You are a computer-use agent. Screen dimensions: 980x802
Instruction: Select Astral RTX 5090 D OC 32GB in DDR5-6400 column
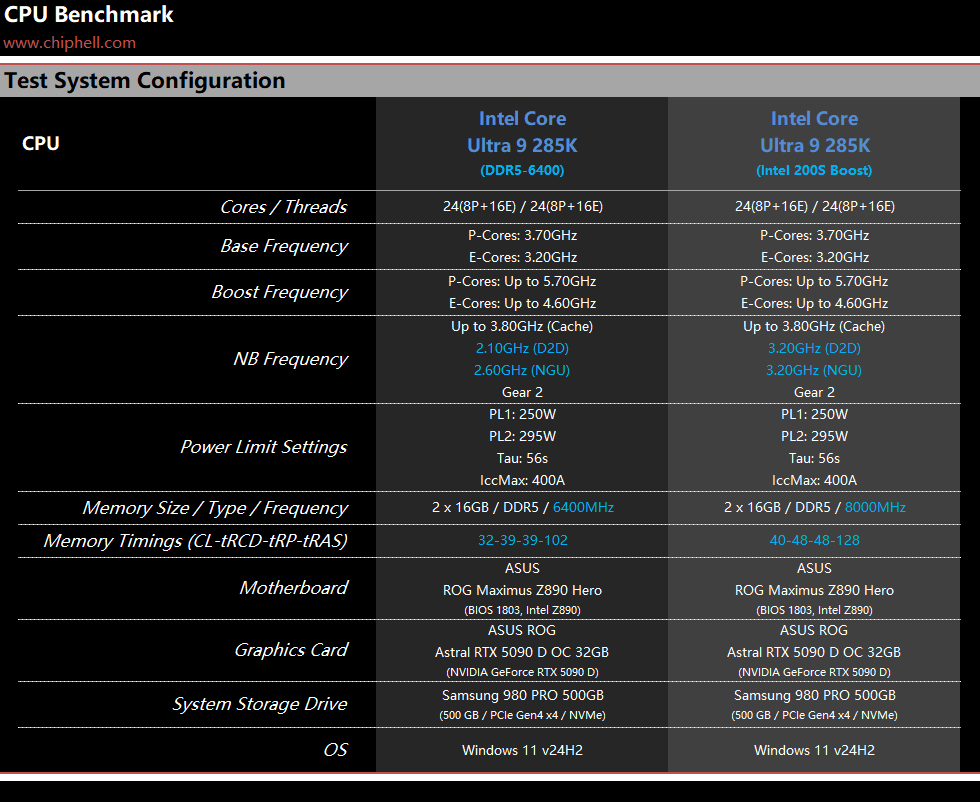(x=522, y=652)
